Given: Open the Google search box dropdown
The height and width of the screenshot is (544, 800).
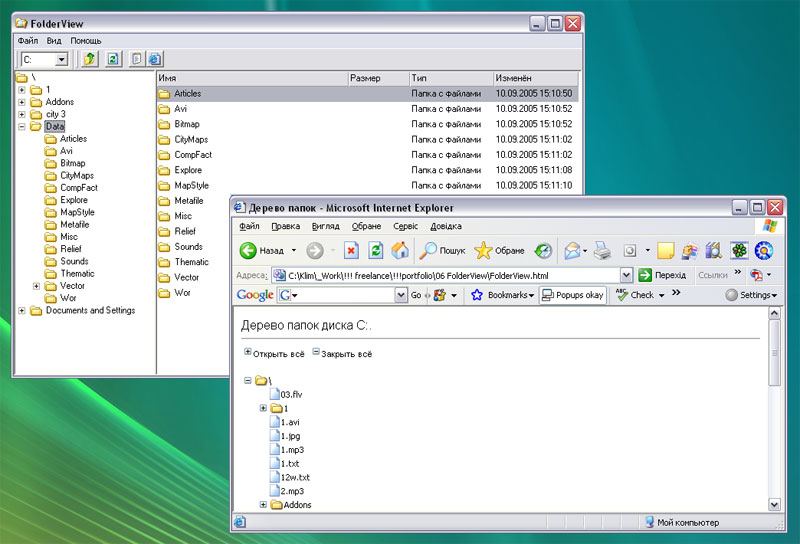Looking at the screenshot, I should tap(401, 295).
